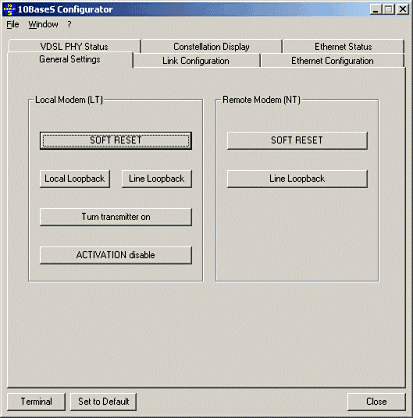
Task: Click Line Loopback under Local Modem (LT)
Action: [x=157, y=179]
